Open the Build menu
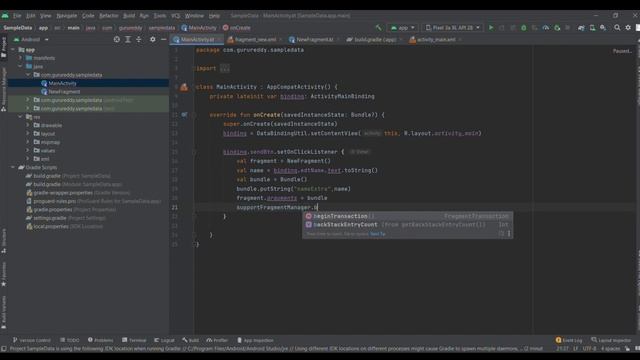 tap(129, 16)
